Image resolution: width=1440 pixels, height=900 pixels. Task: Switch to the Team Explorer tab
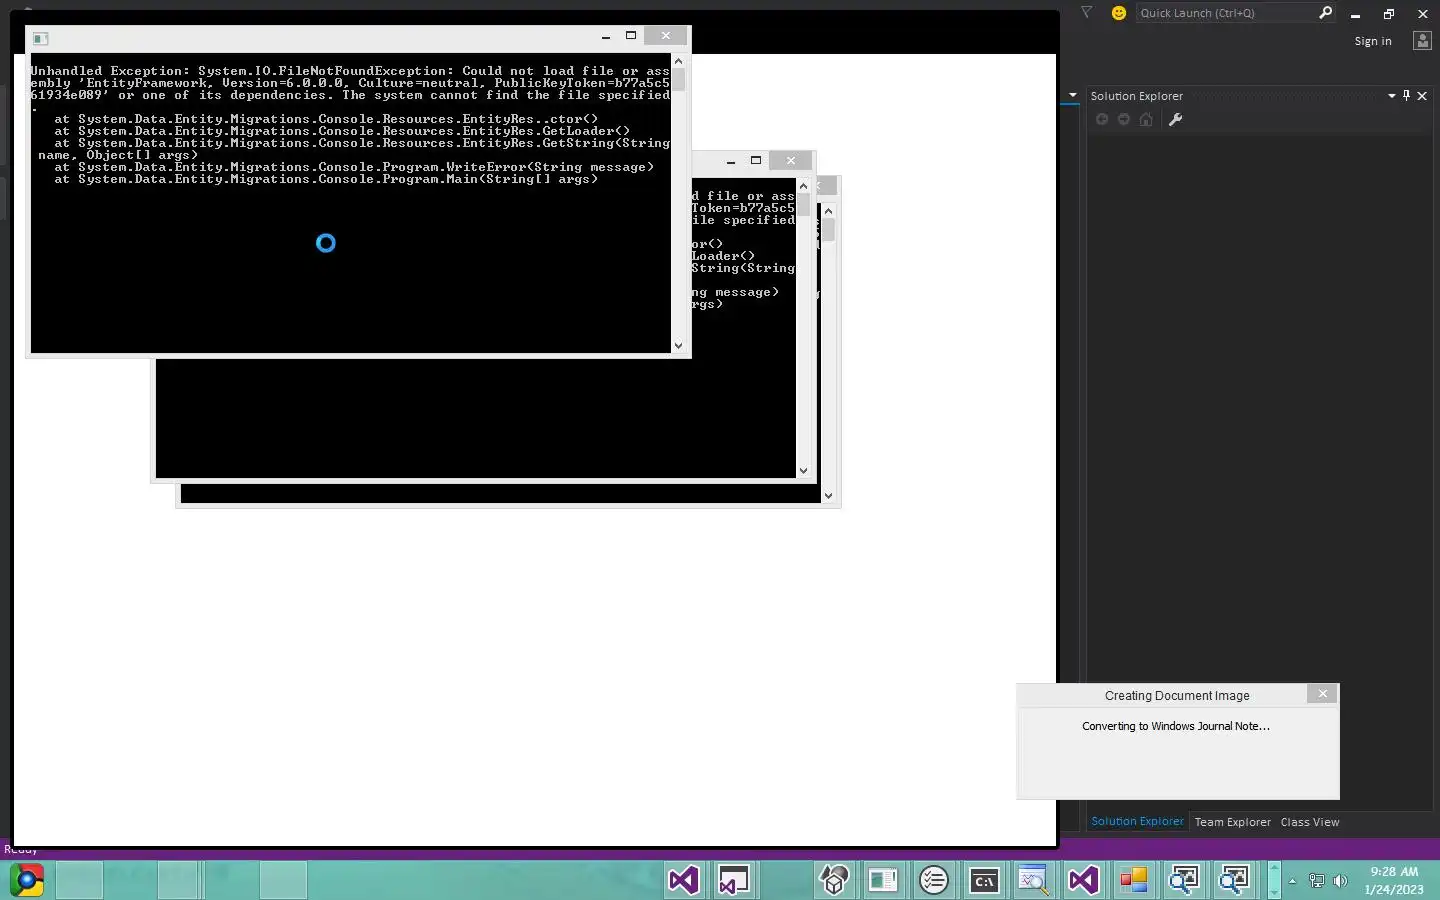click(x=1232, y=822)
